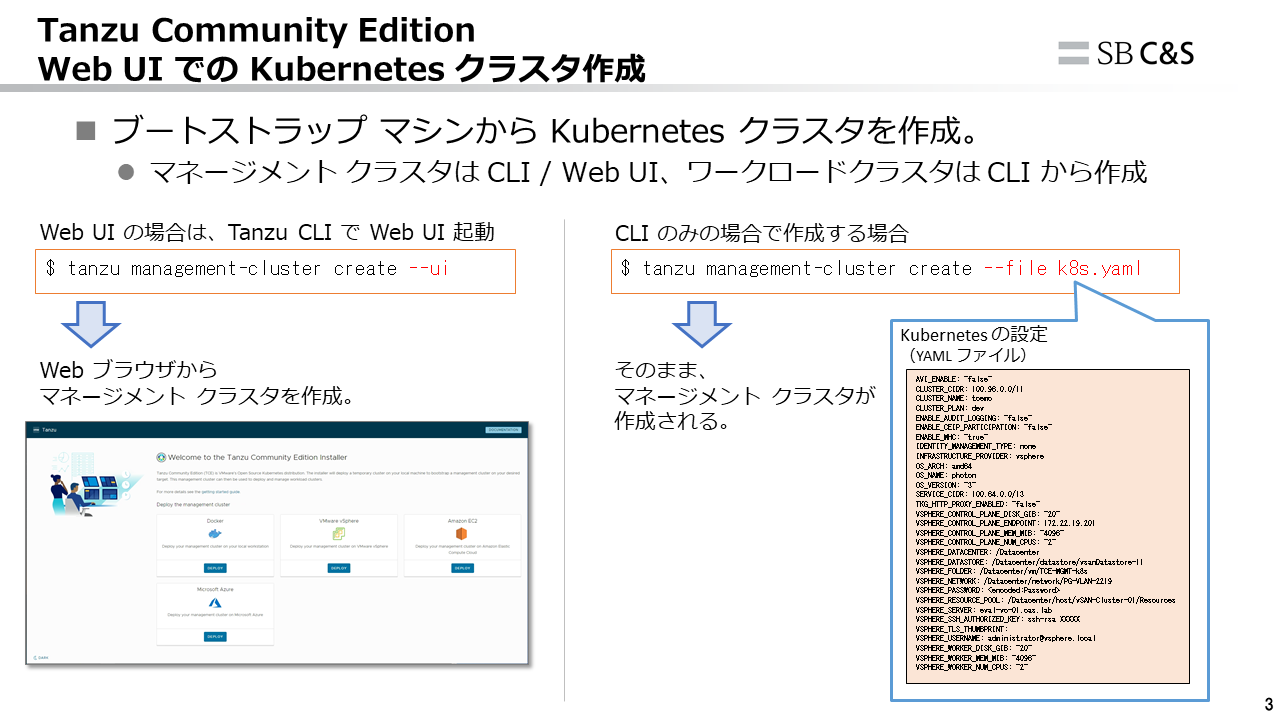Deploy management cluster on Docker
This screenshot has height=720, width=1280.
[x=215, y=568]
